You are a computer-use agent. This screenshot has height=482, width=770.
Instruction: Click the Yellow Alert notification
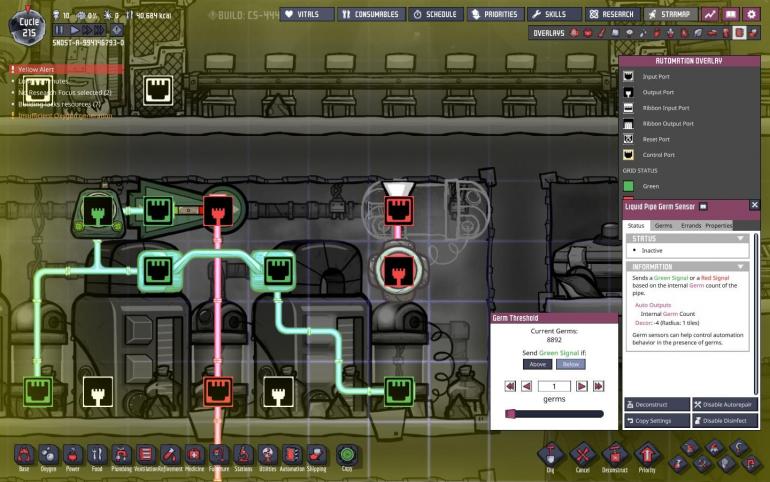pyautogui.click(x=66, y=69)
